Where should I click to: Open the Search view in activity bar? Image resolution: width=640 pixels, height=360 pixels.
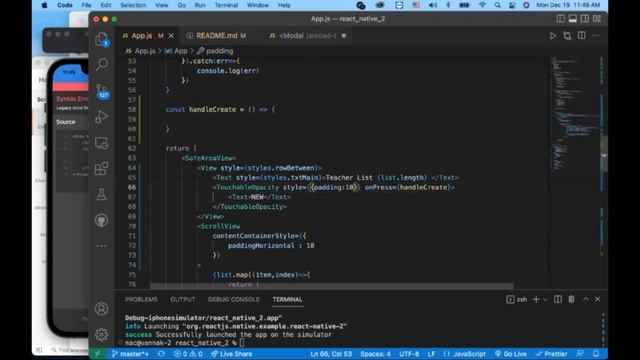point(102,64)
